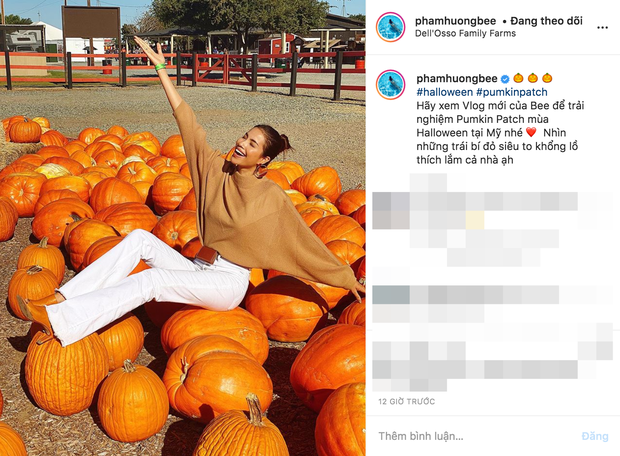This screenshot has width=620, height=456.
Task: Open the three-dot more options menu
Action: 602,27
